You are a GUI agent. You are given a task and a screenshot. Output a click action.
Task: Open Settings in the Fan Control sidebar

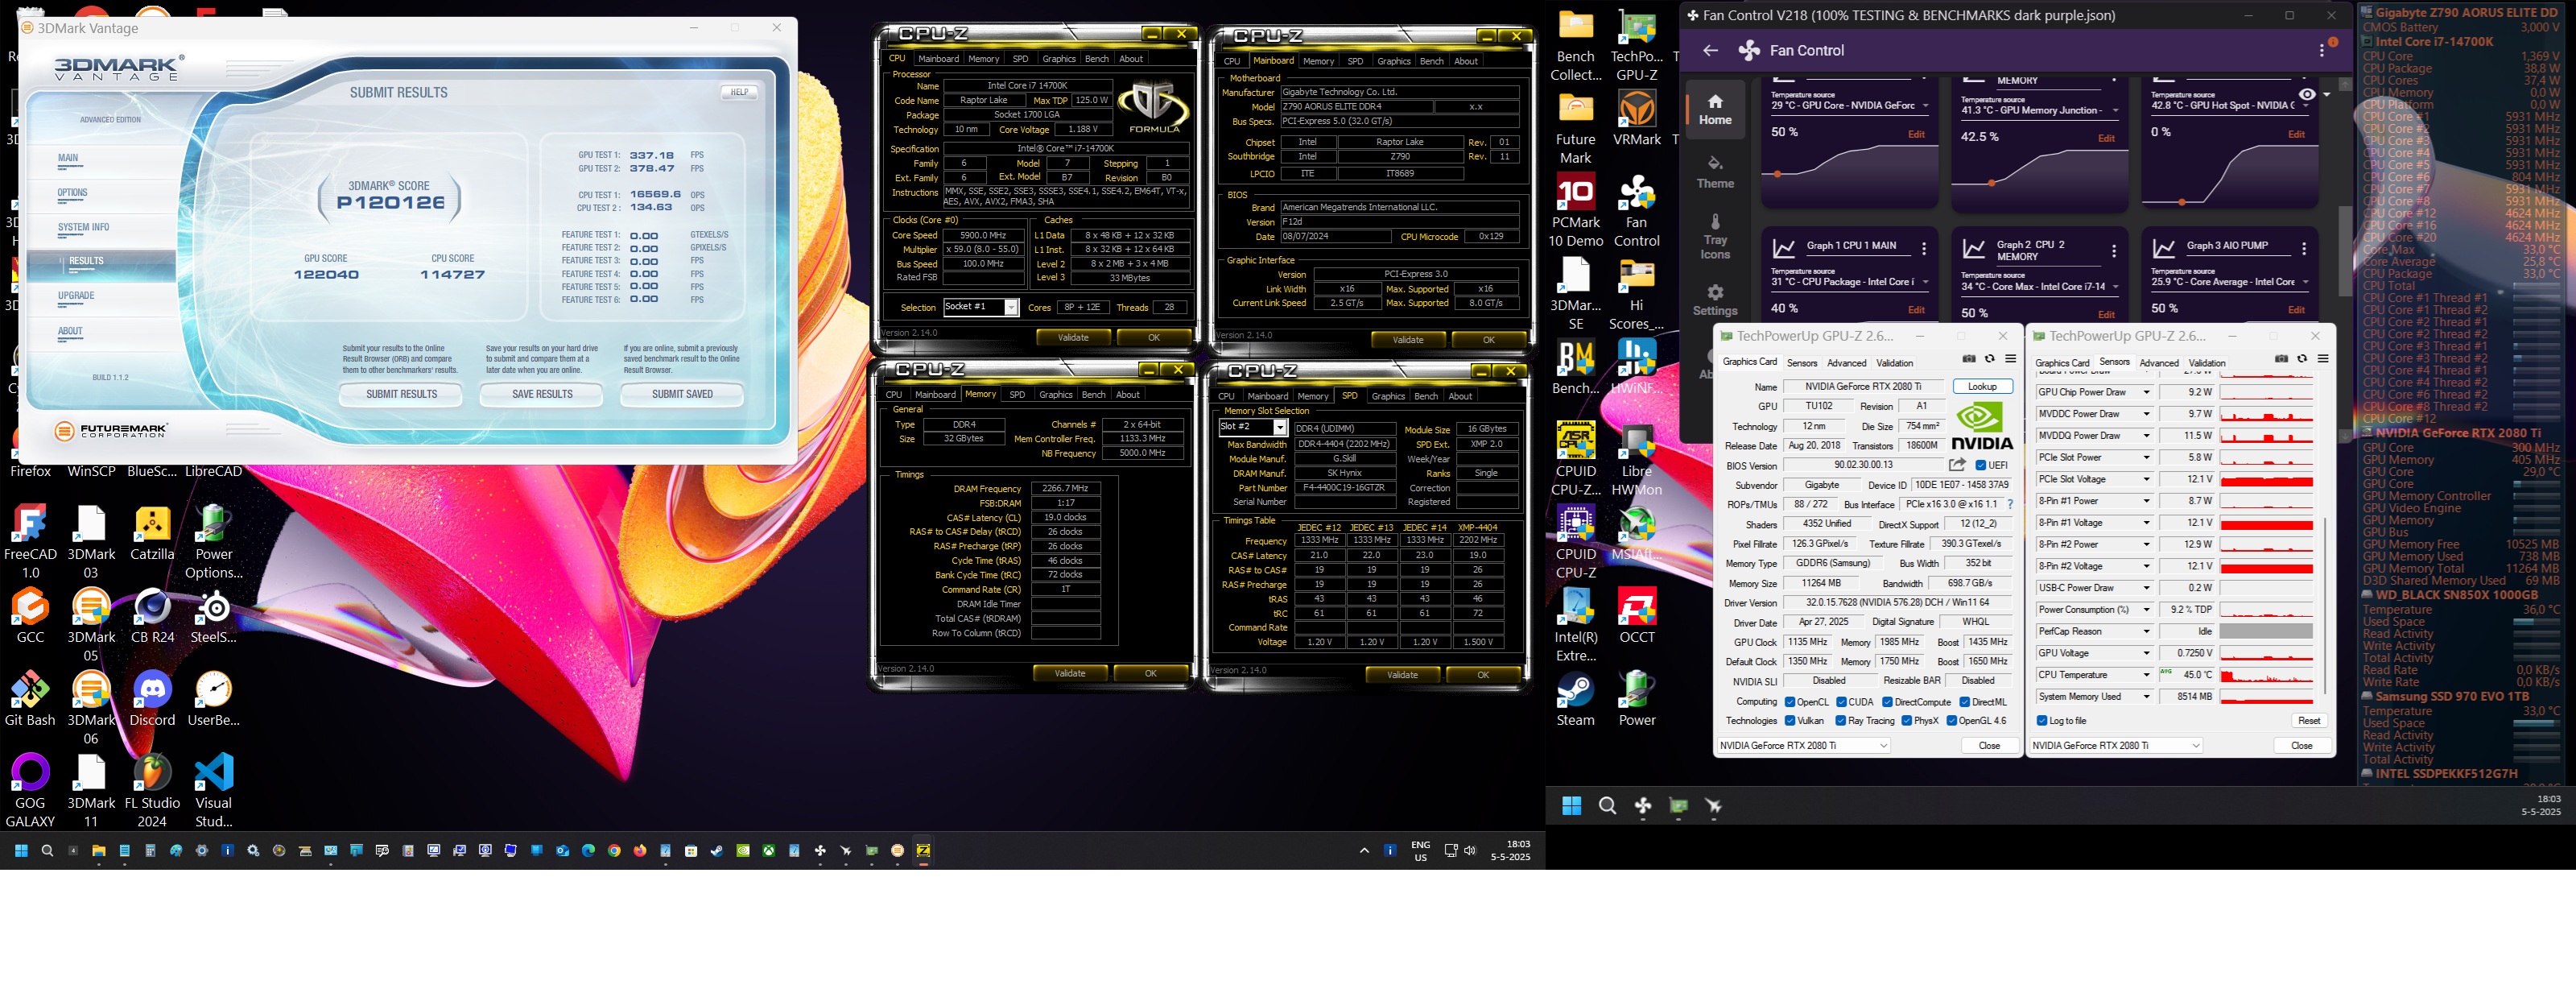click(x=1715, y=300)
